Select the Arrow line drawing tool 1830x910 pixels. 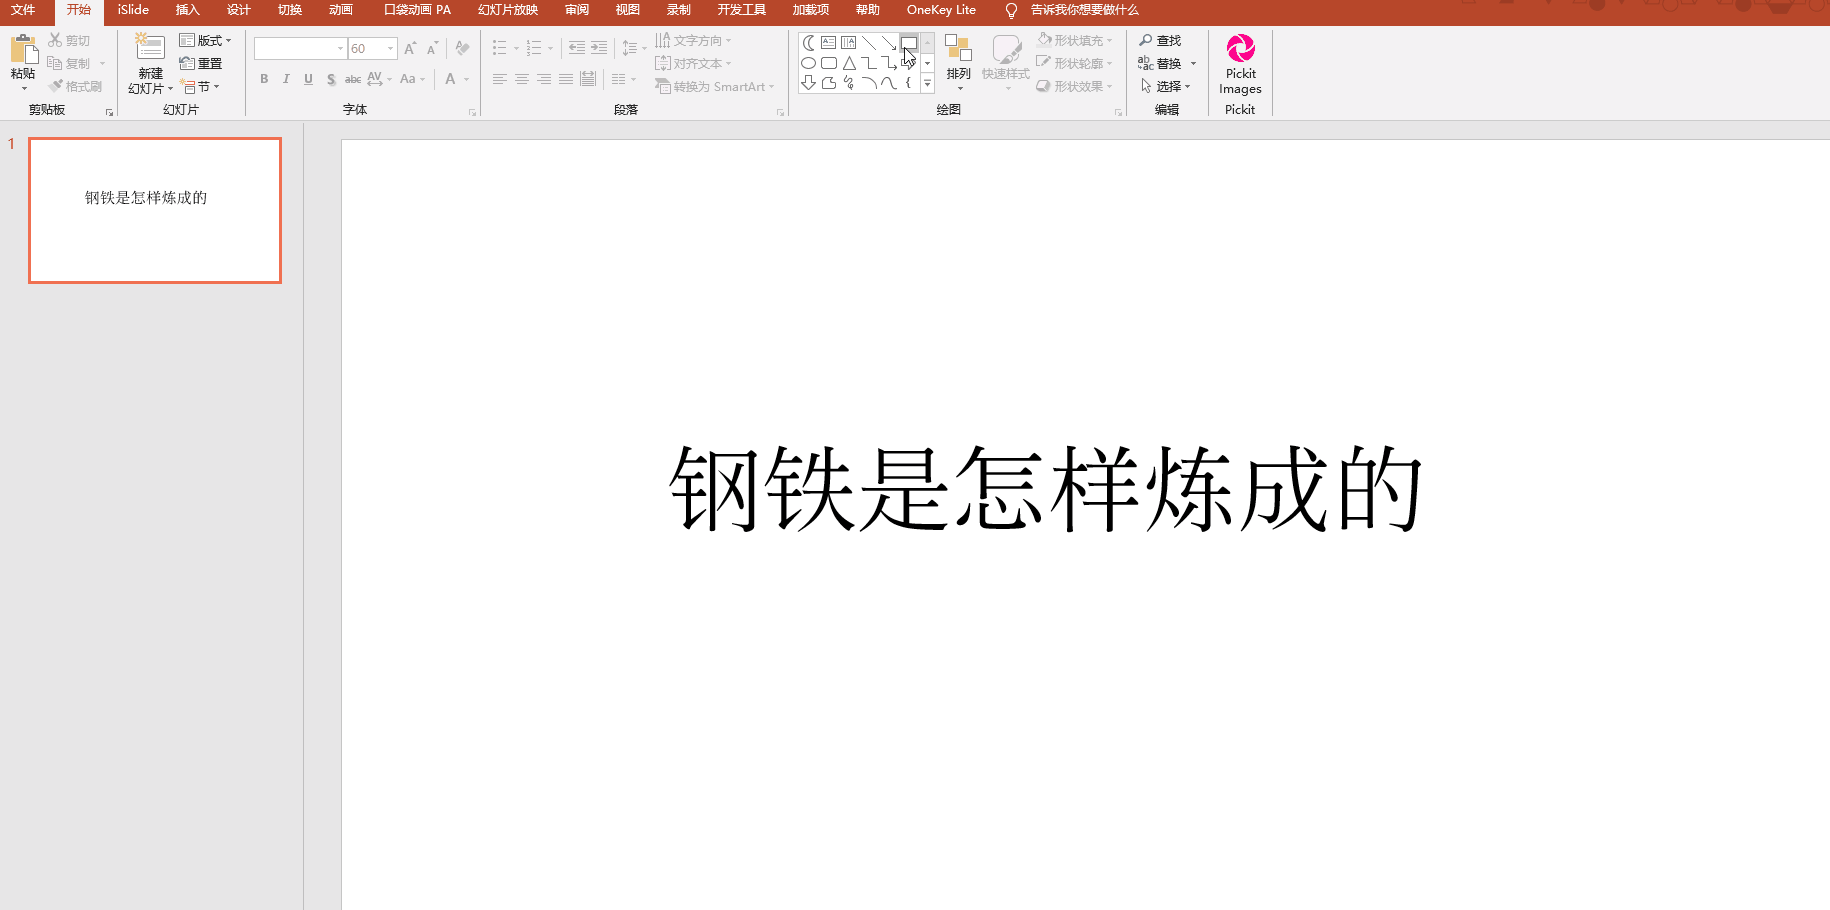click(888, 43)
